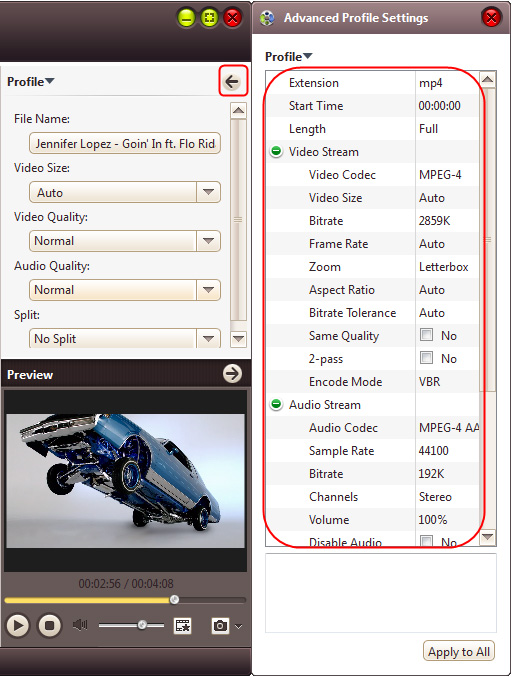
Task: Select the Bitrate Tolerance row
Action: click(x=372, y=313)
